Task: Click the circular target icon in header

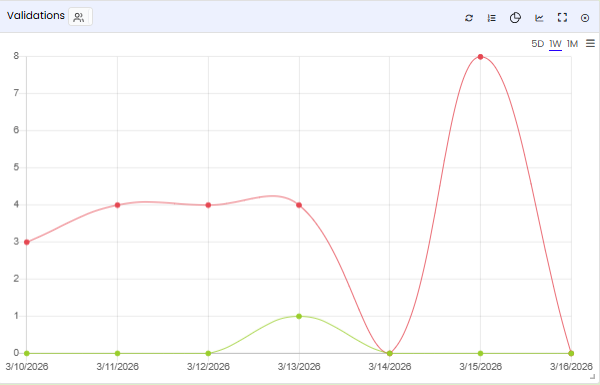Action: point(585,18)
